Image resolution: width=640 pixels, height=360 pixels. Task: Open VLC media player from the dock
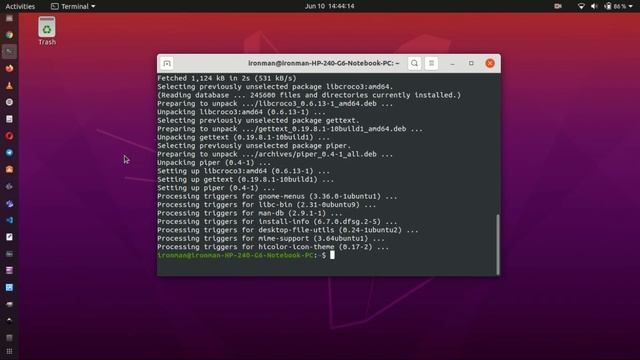pos(9,86)
